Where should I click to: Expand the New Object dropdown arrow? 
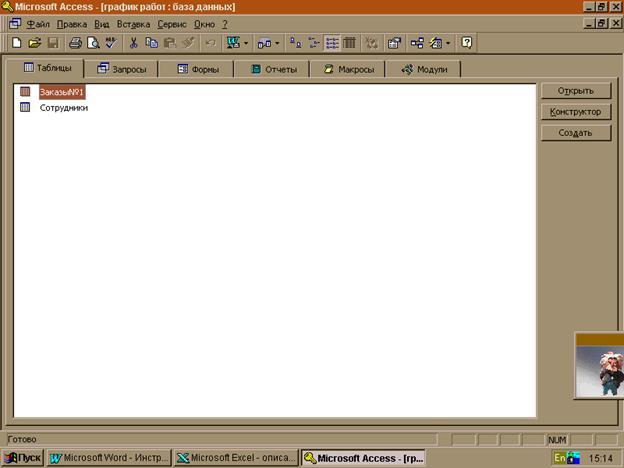coord(448,43)
